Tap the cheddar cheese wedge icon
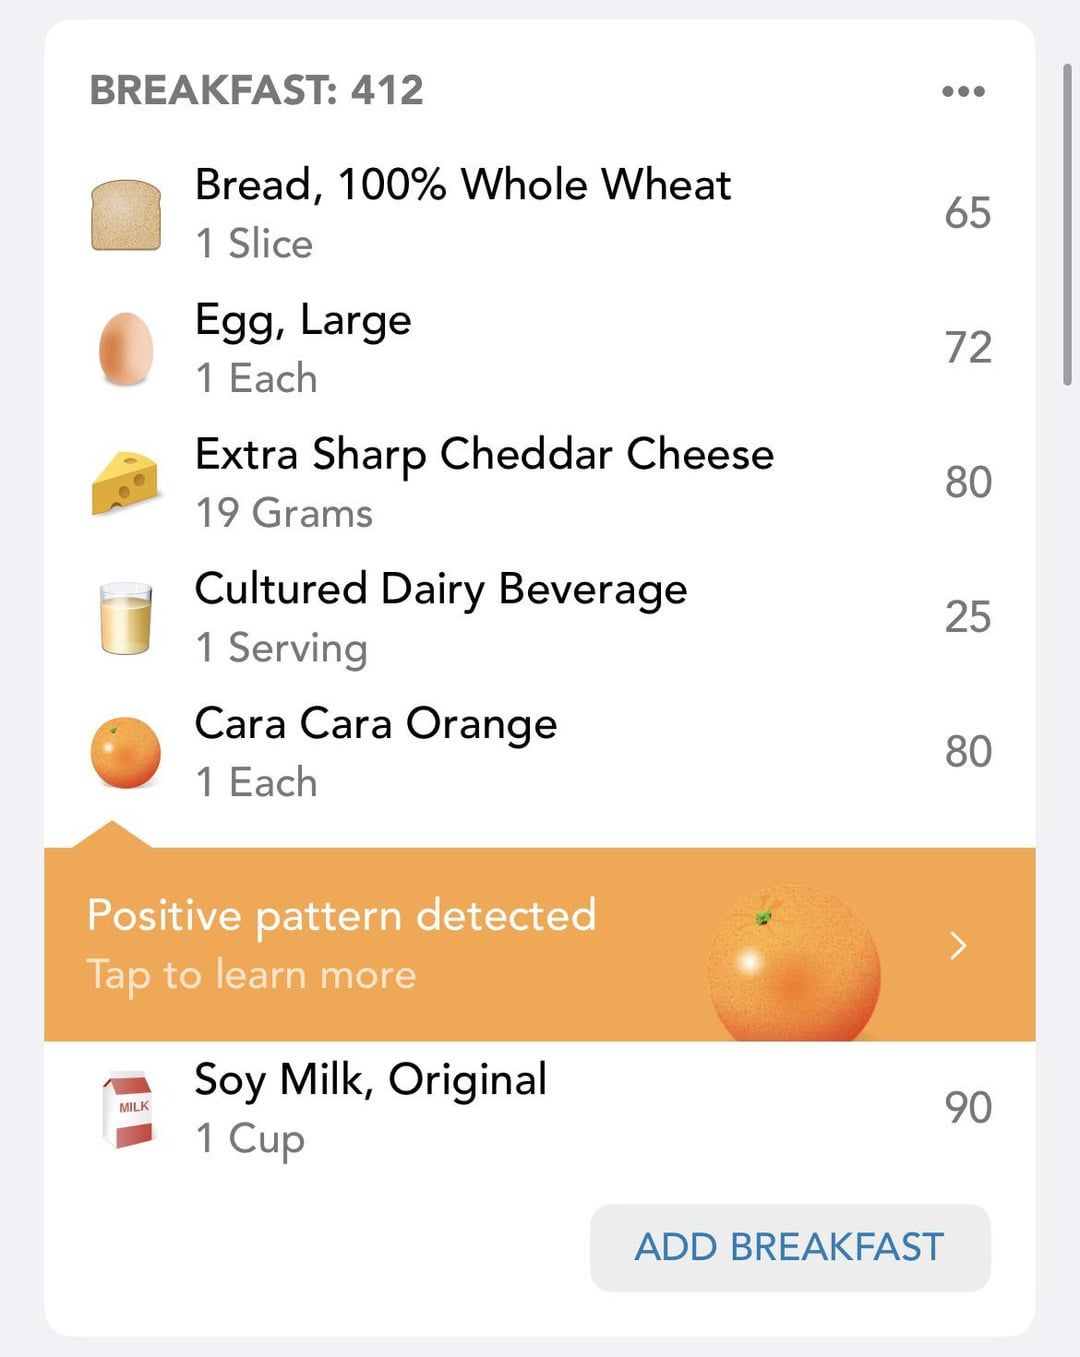 click(126, 483)
